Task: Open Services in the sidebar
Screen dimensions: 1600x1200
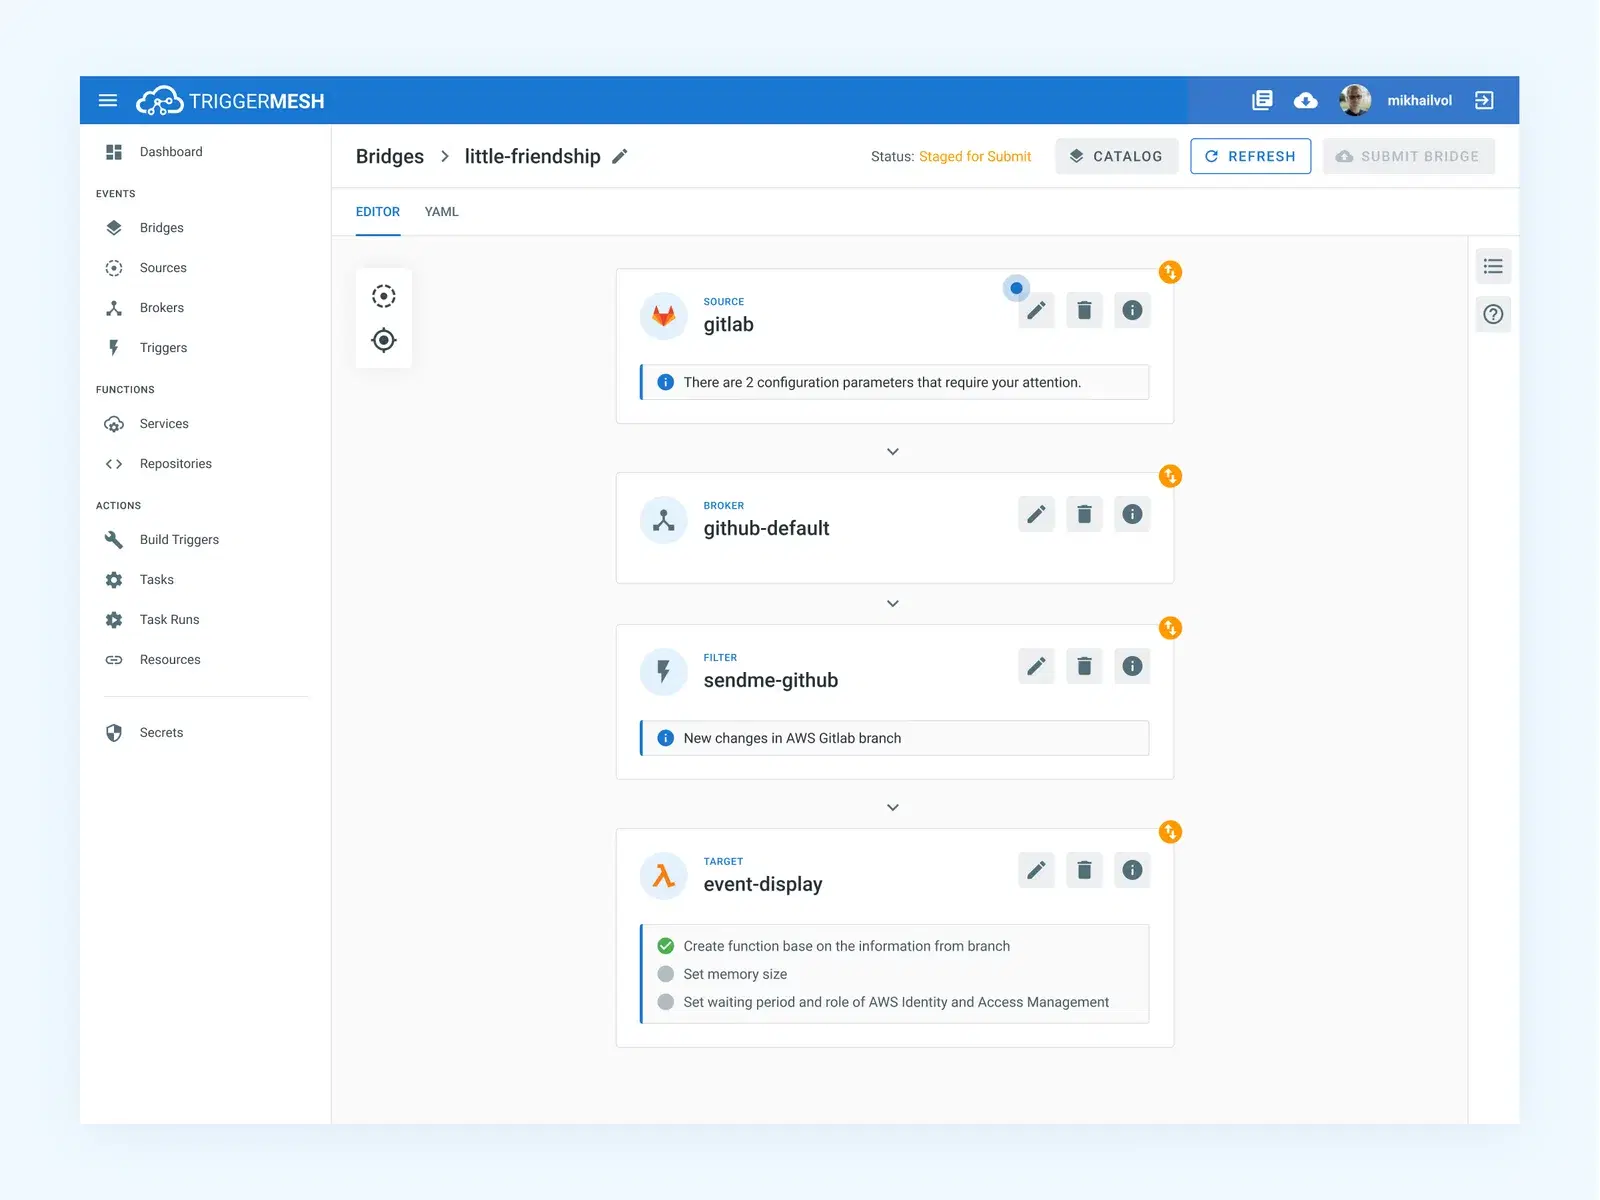Action: tap(164, 424)
